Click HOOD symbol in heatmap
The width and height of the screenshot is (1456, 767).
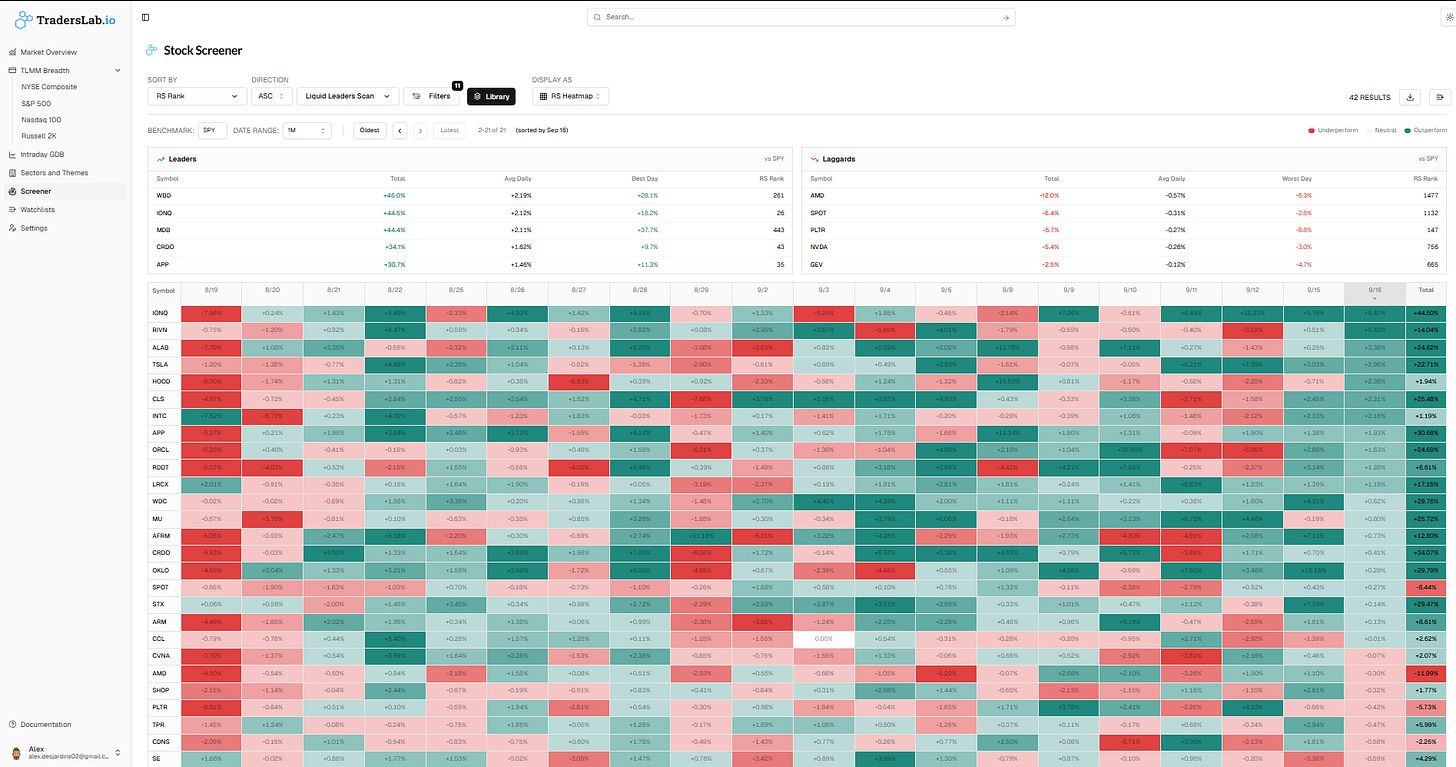tap(161, 380)
